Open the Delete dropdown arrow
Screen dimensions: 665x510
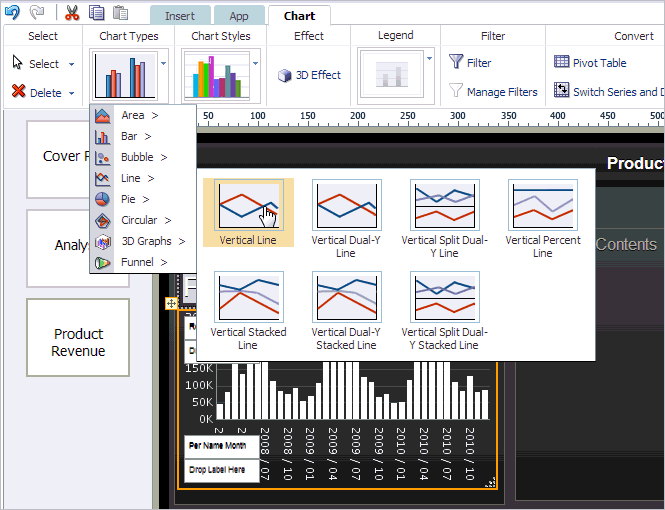[x=71, y=93]
